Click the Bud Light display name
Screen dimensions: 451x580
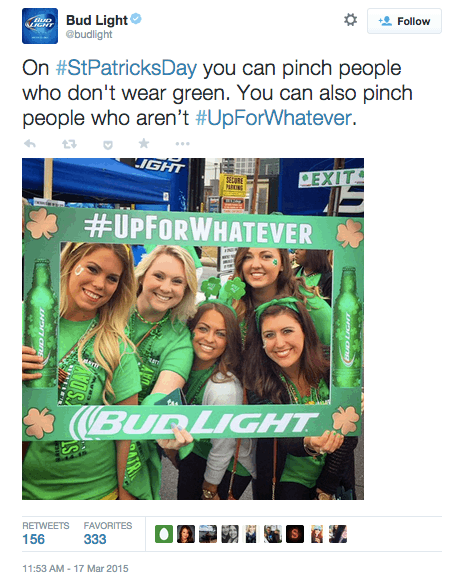(x=97, y=20)
